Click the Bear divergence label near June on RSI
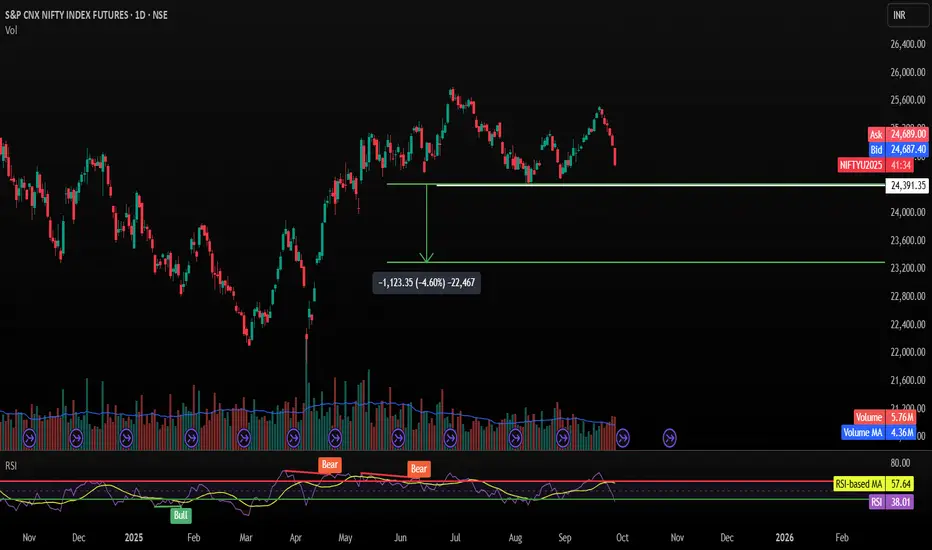Screen dimensions: 932x550 418,469
